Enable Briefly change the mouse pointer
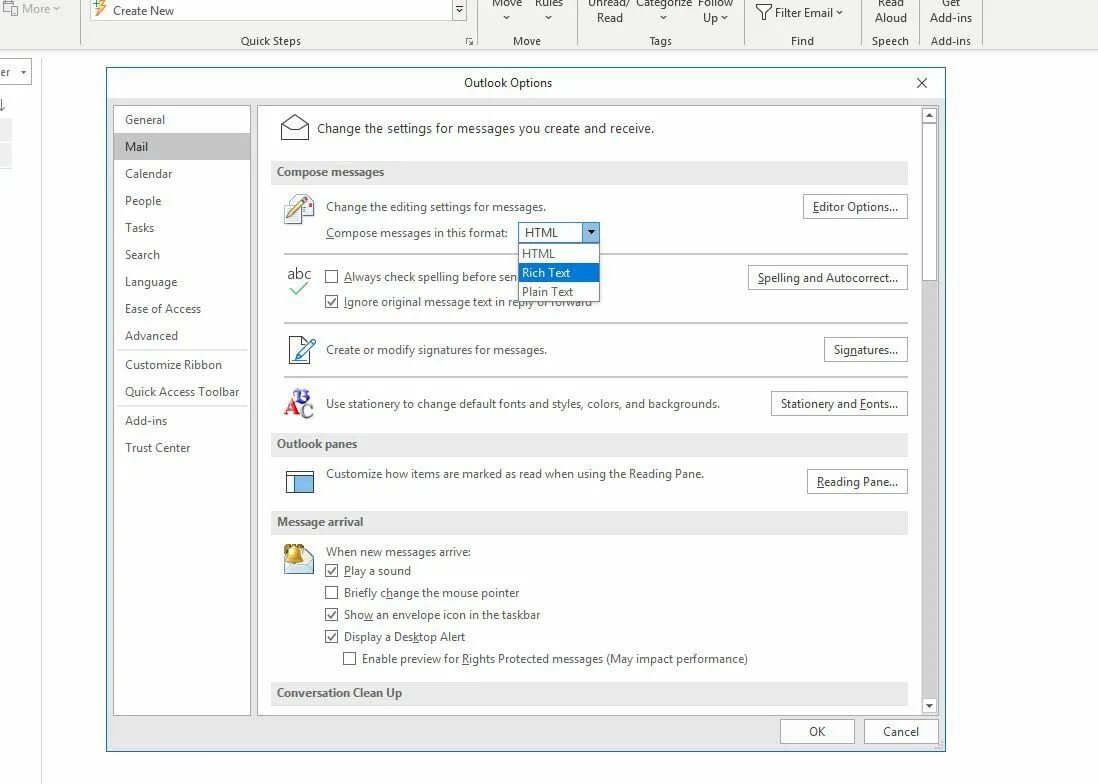1098x784 pixels. (x=332, y=593)
